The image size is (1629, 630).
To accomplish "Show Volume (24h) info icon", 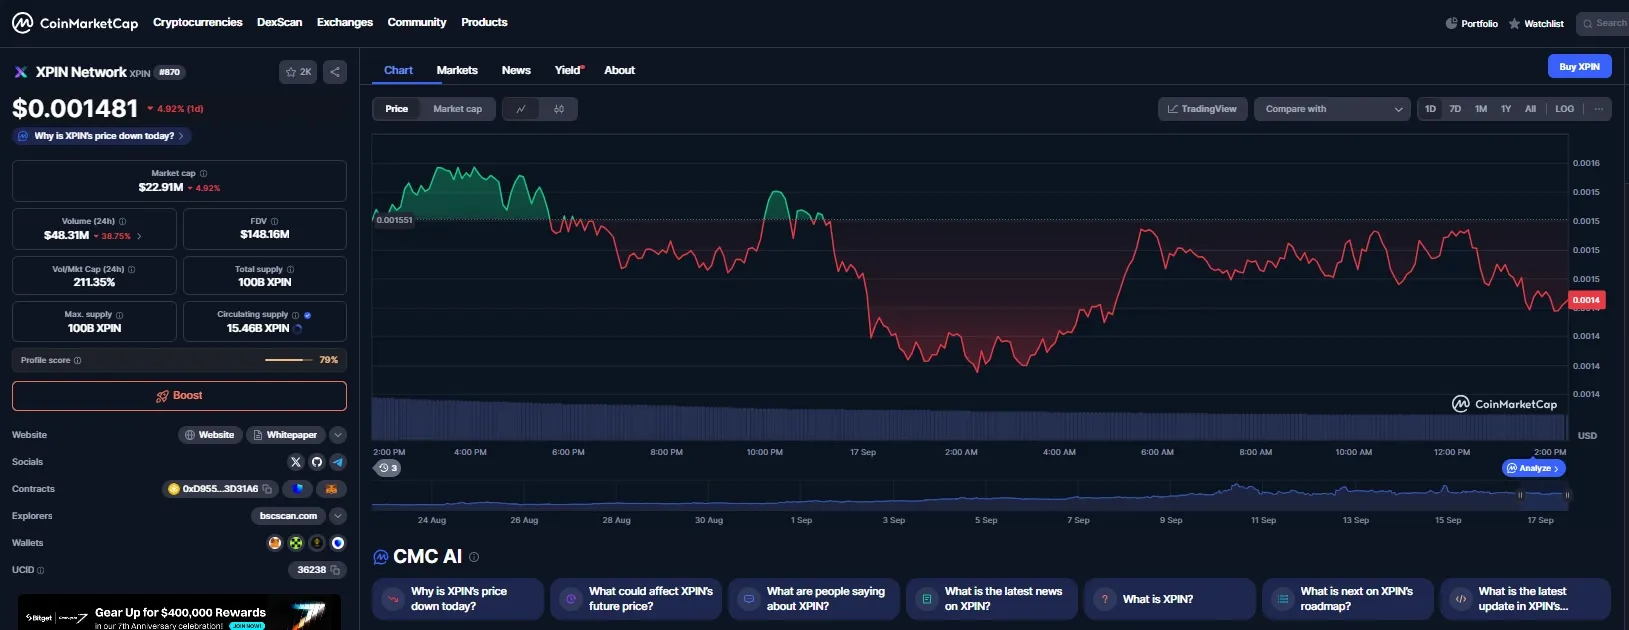I will [x=123, y=221].
